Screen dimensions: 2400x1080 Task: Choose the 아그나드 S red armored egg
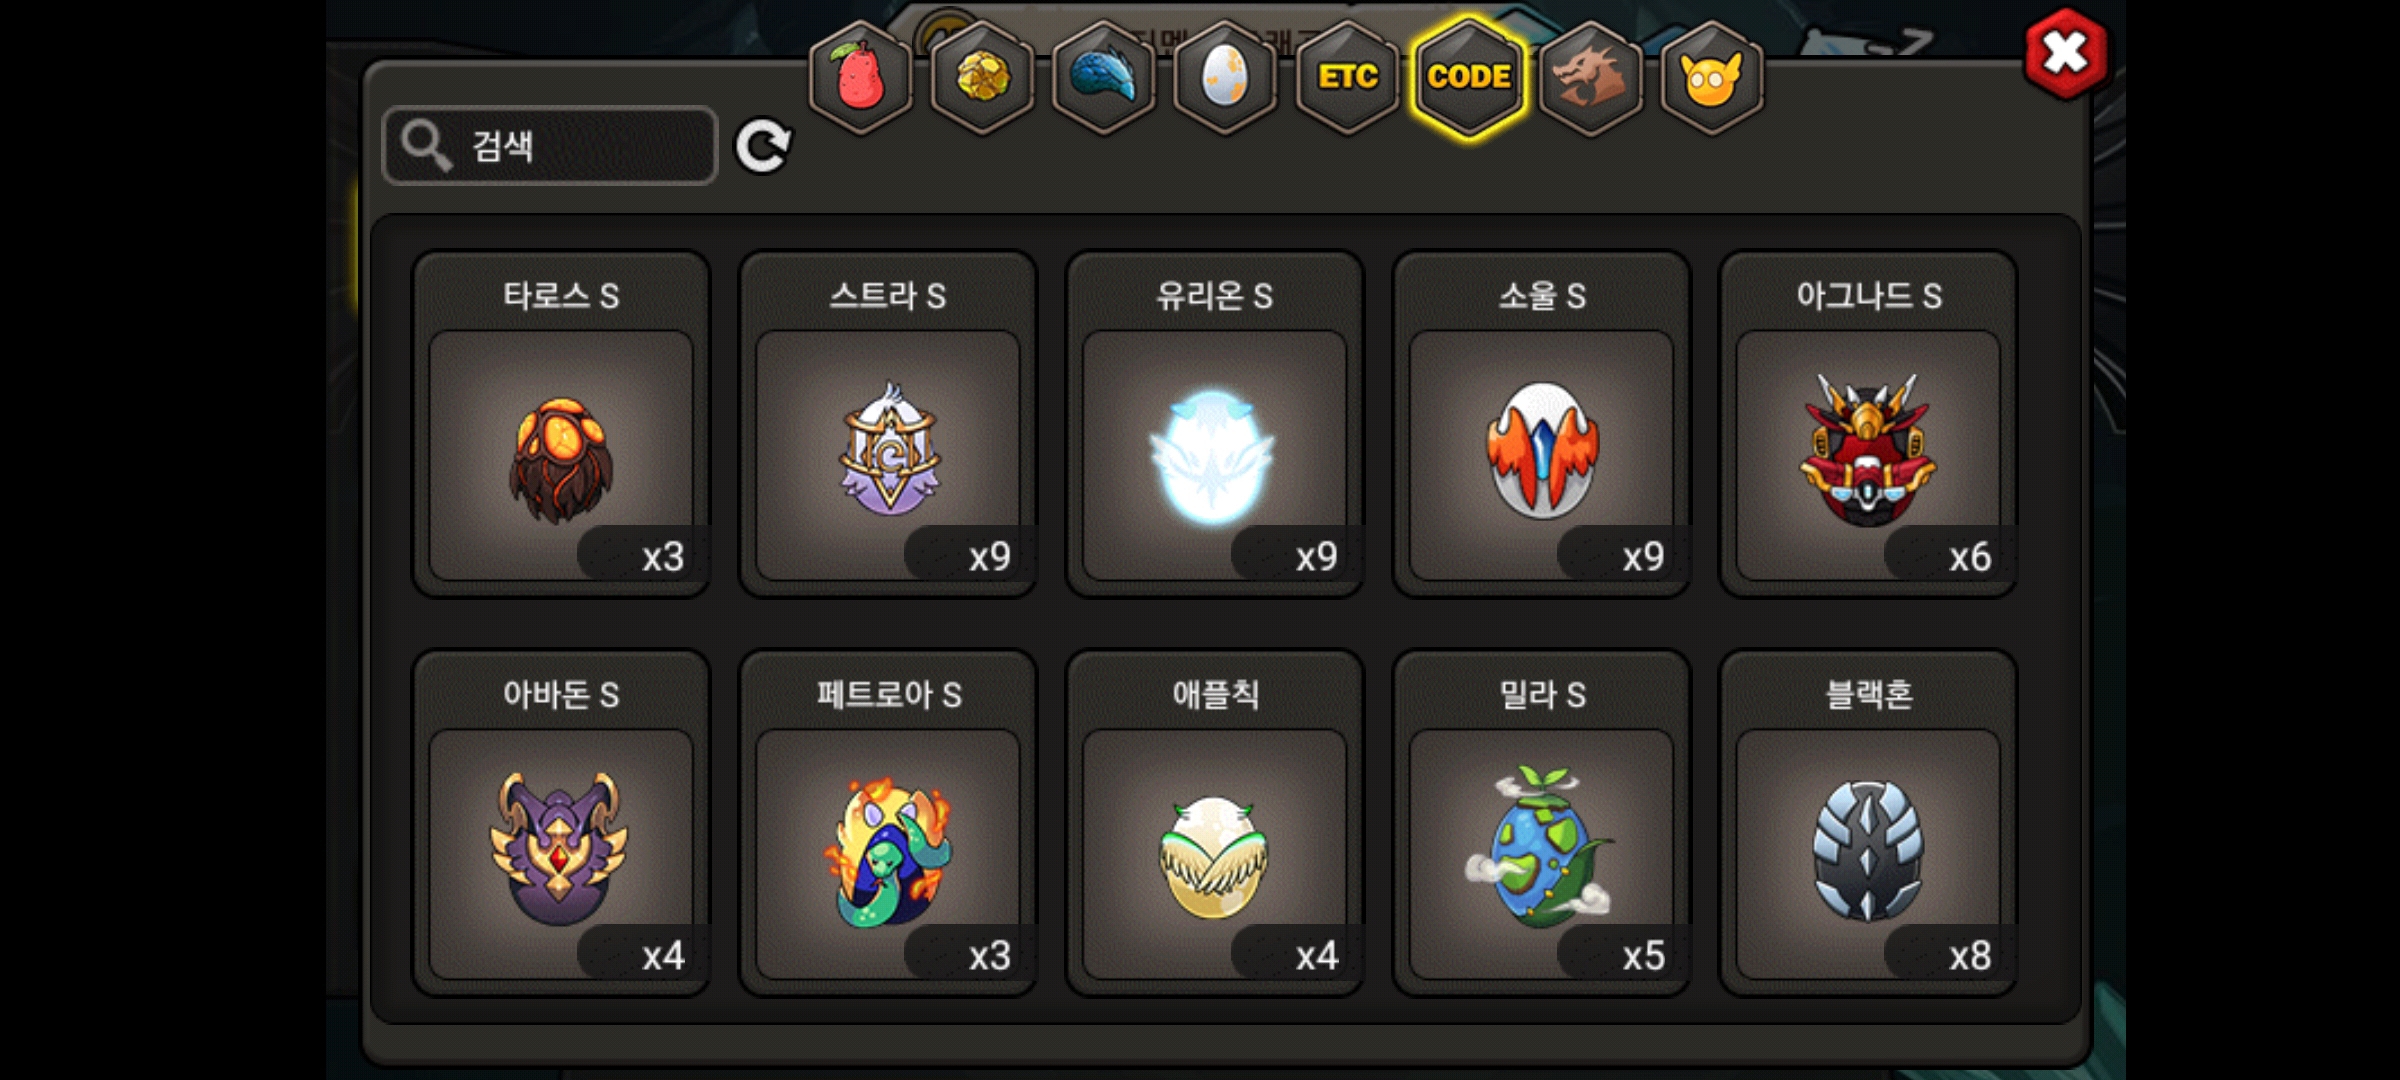click(x=1868, y=424)
